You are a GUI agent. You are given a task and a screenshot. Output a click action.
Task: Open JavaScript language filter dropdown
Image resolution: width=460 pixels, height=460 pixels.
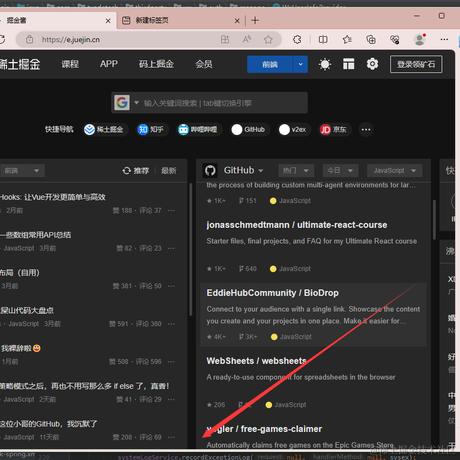coord(395,171)
